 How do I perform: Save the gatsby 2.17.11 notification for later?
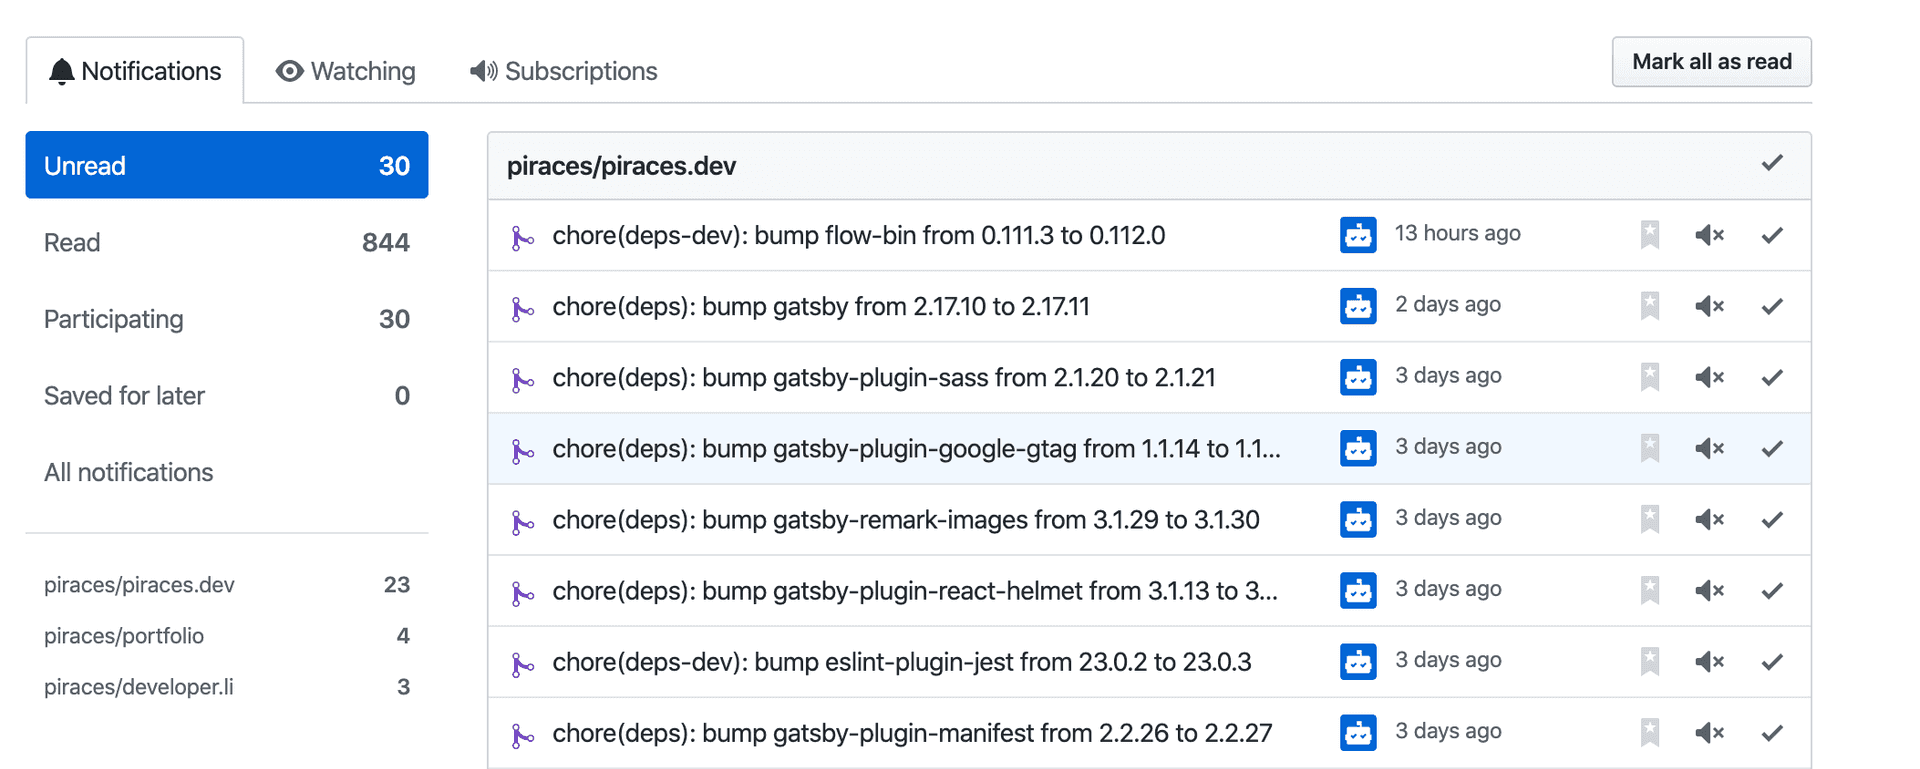click(x=1649, y=306)
